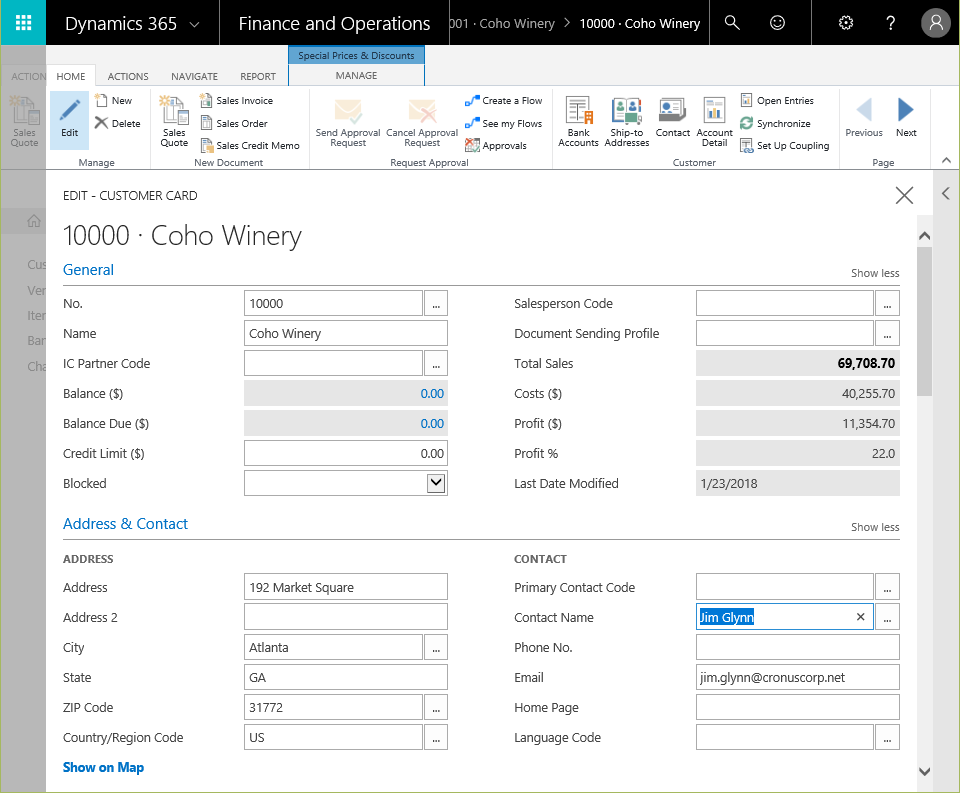Screen dimensions: 960x793
Task: Open the feedback smiley icon
Action: [777, 23]
